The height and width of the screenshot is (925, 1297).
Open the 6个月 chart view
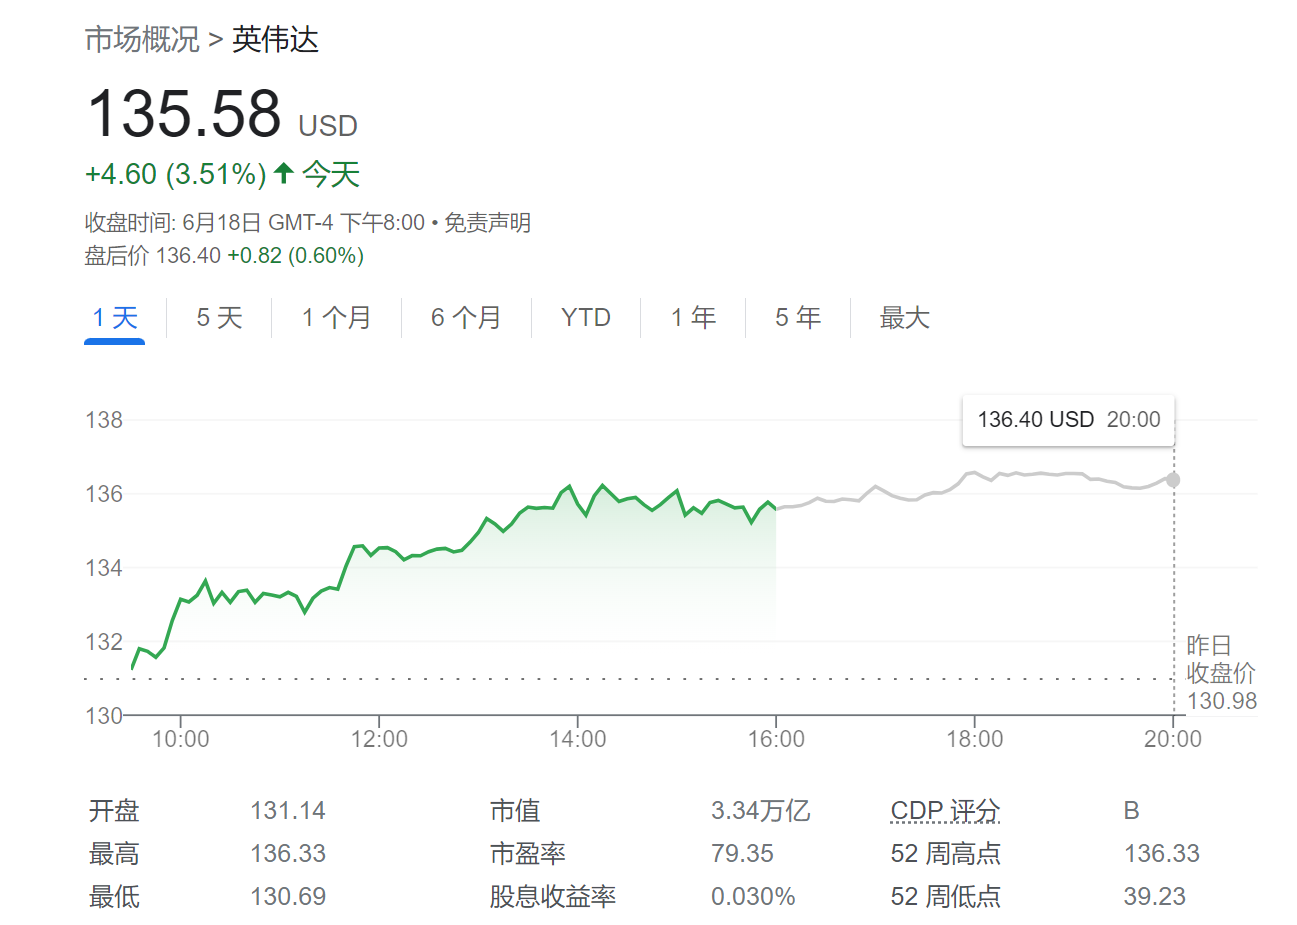[464, 317]
